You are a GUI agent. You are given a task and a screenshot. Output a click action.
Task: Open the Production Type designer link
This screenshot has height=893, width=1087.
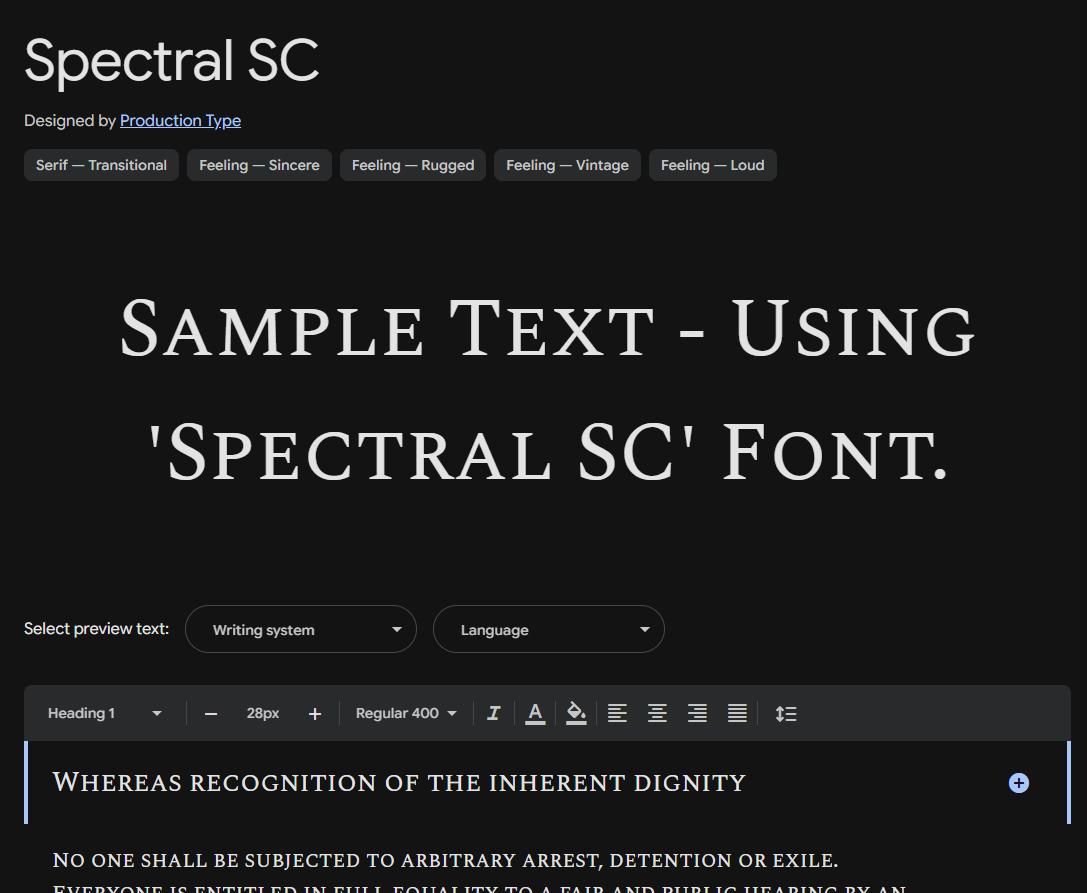(x=180, y=121)
